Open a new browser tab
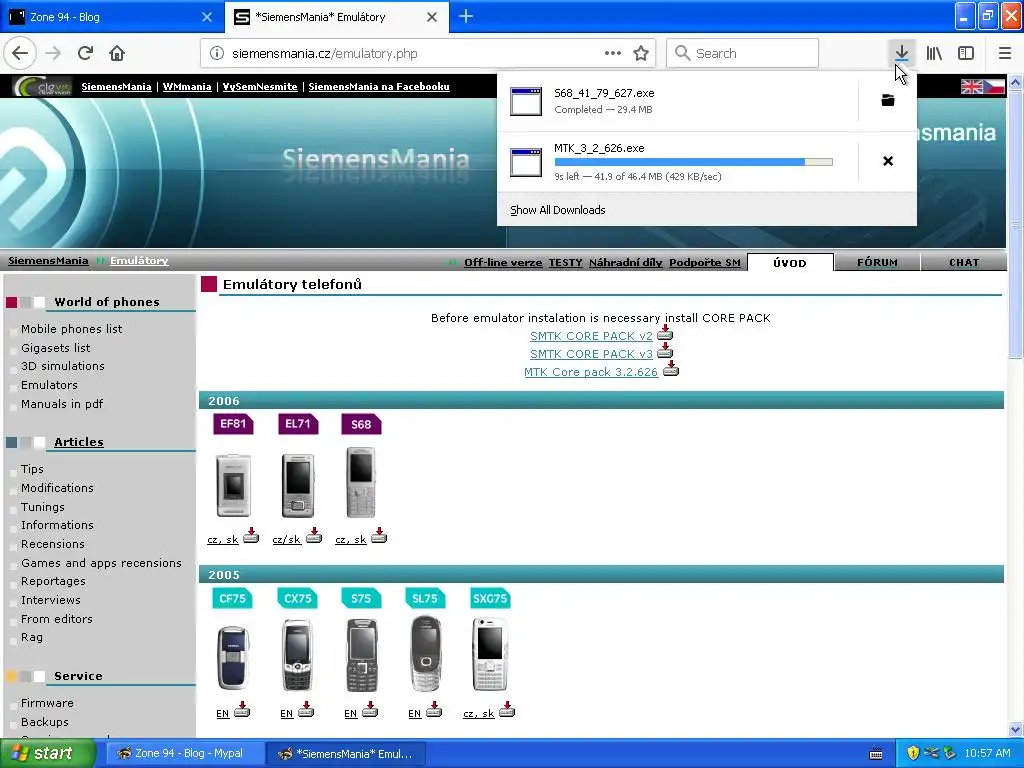Image resolution: width=1024 pixels, height=768 pixels. coord(466,16)
